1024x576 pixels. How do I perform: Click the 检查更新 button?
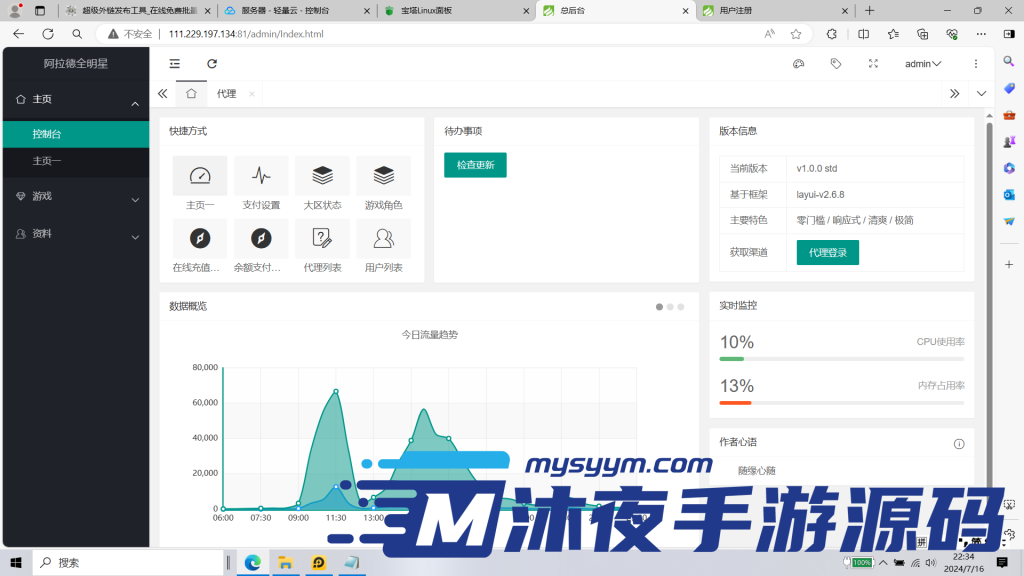(x=474, y=164)
